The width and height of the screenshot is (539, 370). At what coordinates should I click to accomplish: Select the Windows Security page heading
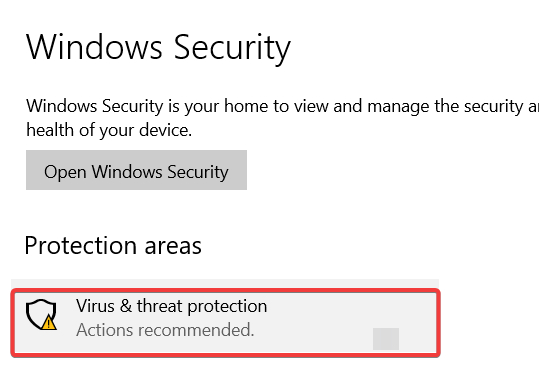coord(158,47)
